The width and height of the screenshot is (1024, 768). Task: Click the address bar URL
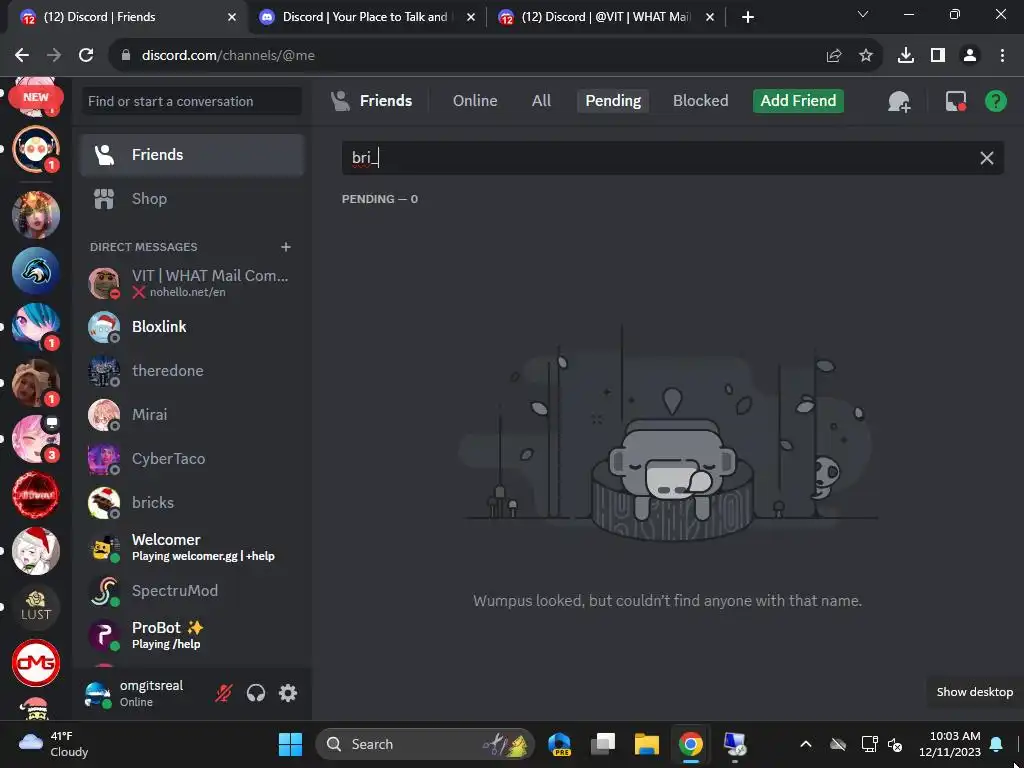[x=228, y=56]
